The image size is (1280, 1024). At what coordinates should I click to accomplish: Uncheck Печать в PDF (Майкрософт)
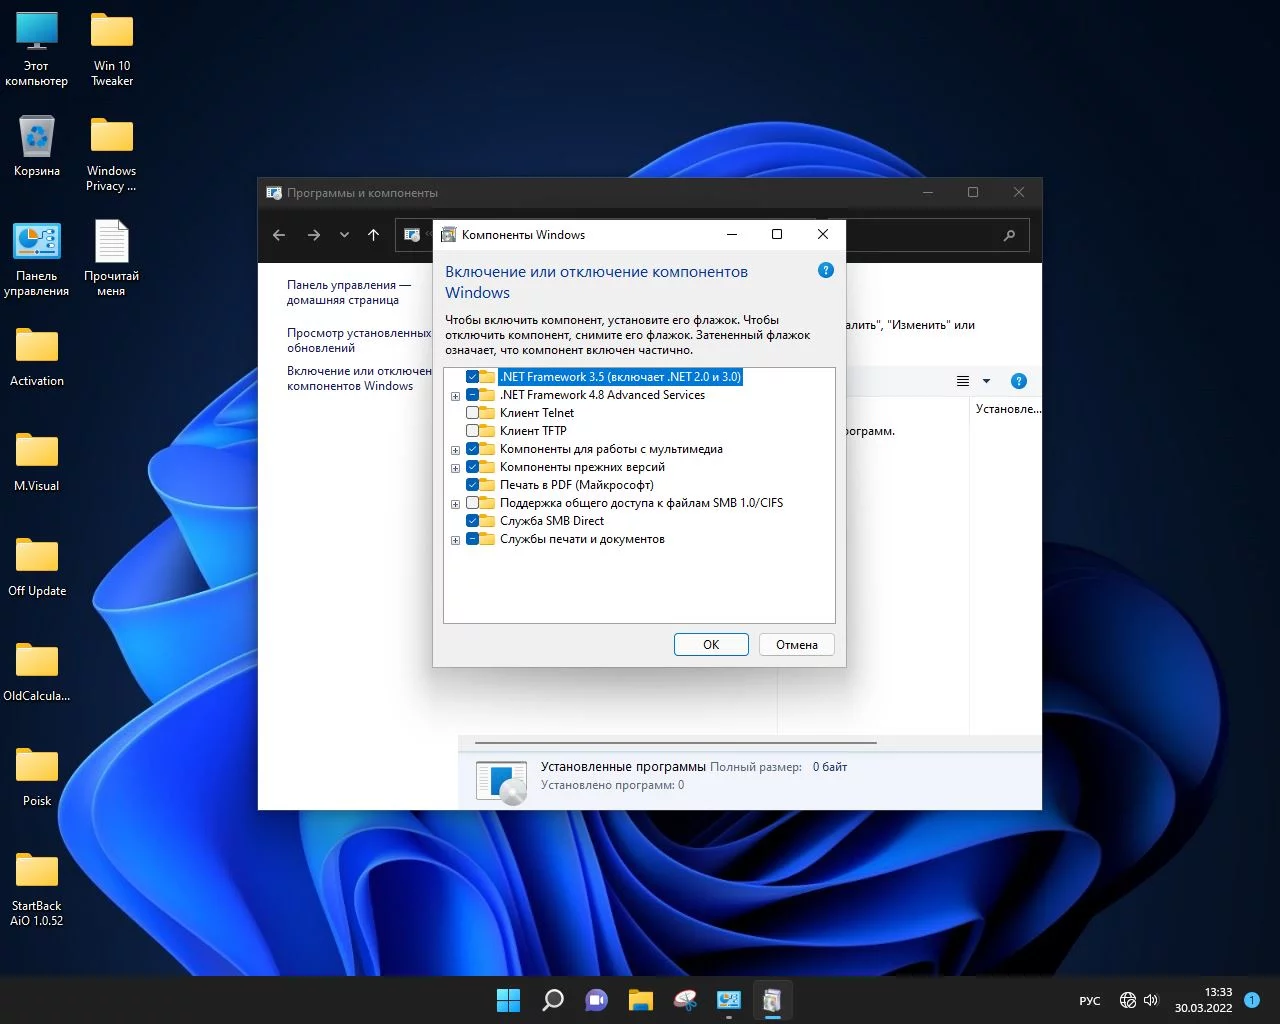coord(473,485)
